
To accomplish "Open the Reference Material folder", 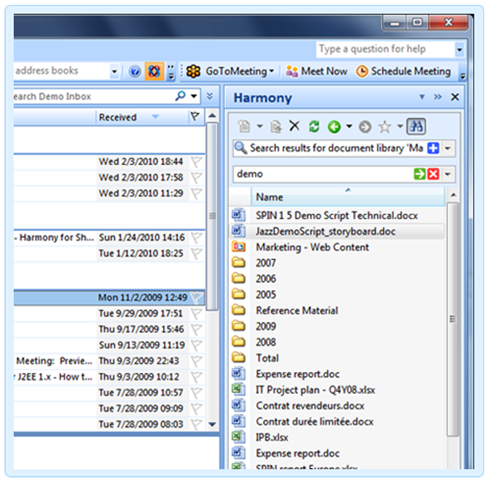I will coord(297,311).
